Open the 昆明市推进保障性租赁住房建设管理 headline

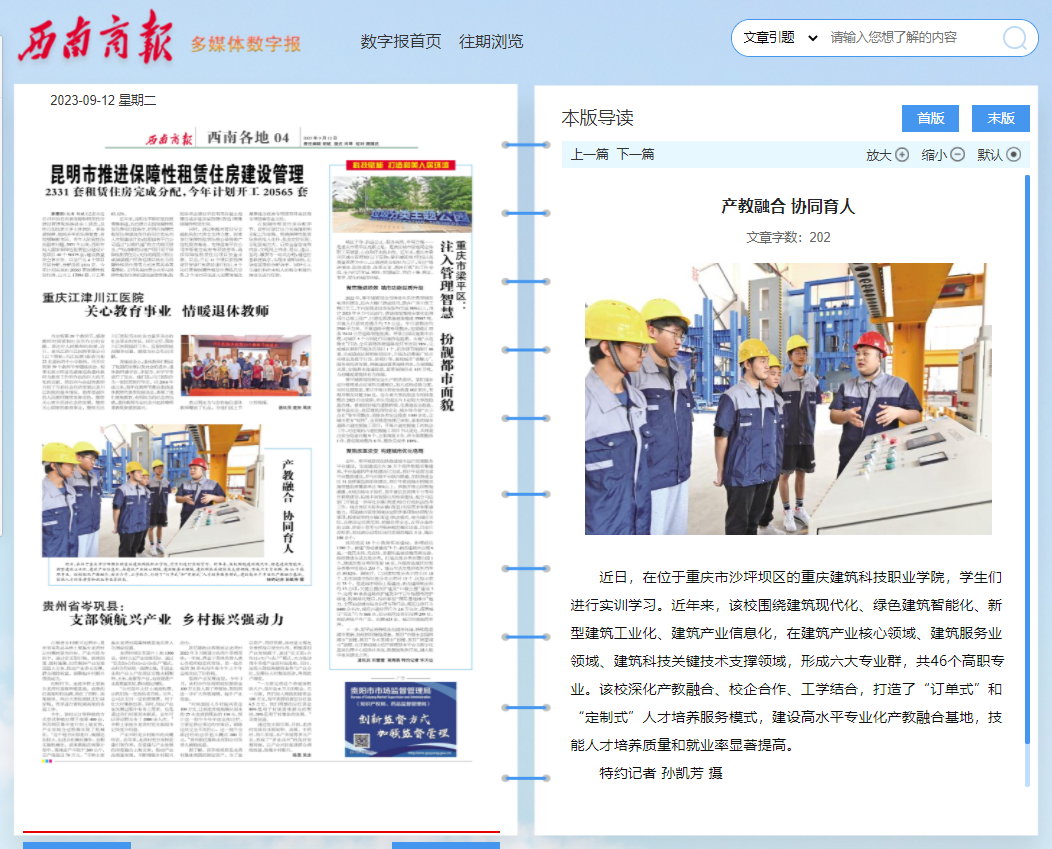click(x=177, y=171)
